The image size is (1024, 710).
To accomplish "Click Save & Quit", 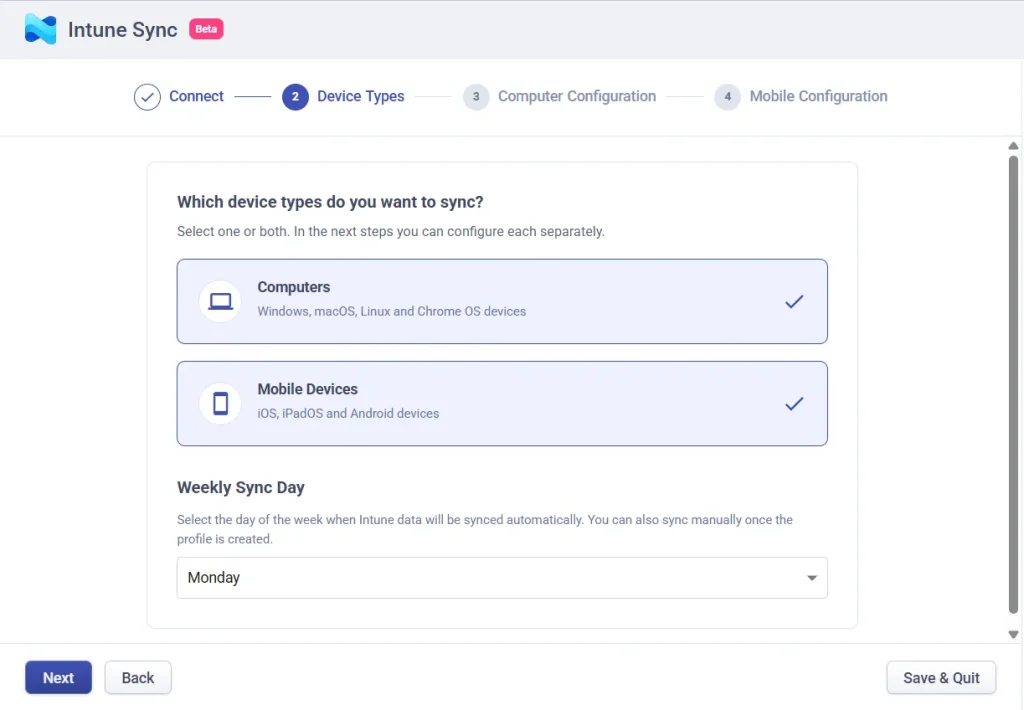I will coord(941,677).
